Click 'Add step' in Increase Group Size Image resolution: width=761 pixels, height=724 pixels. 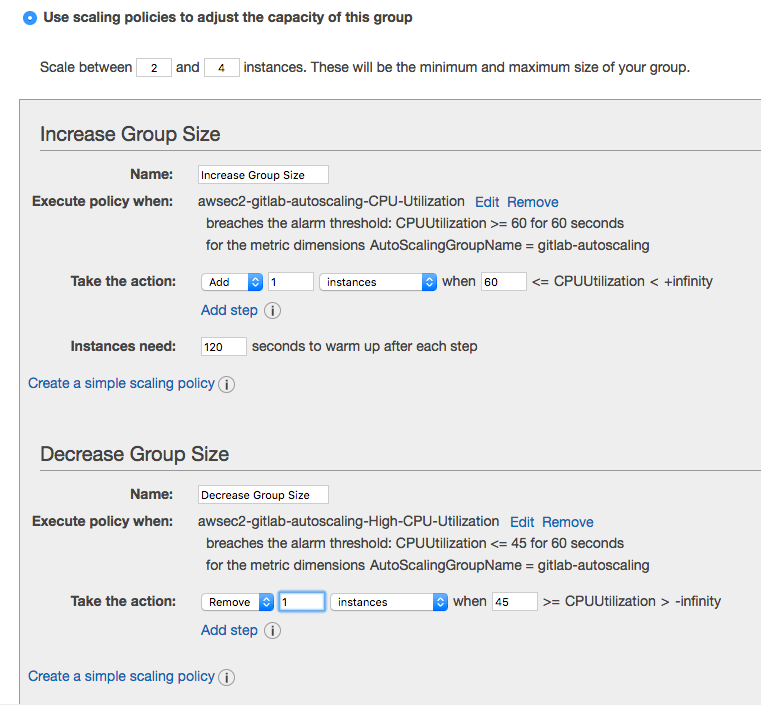pos(229,310)
